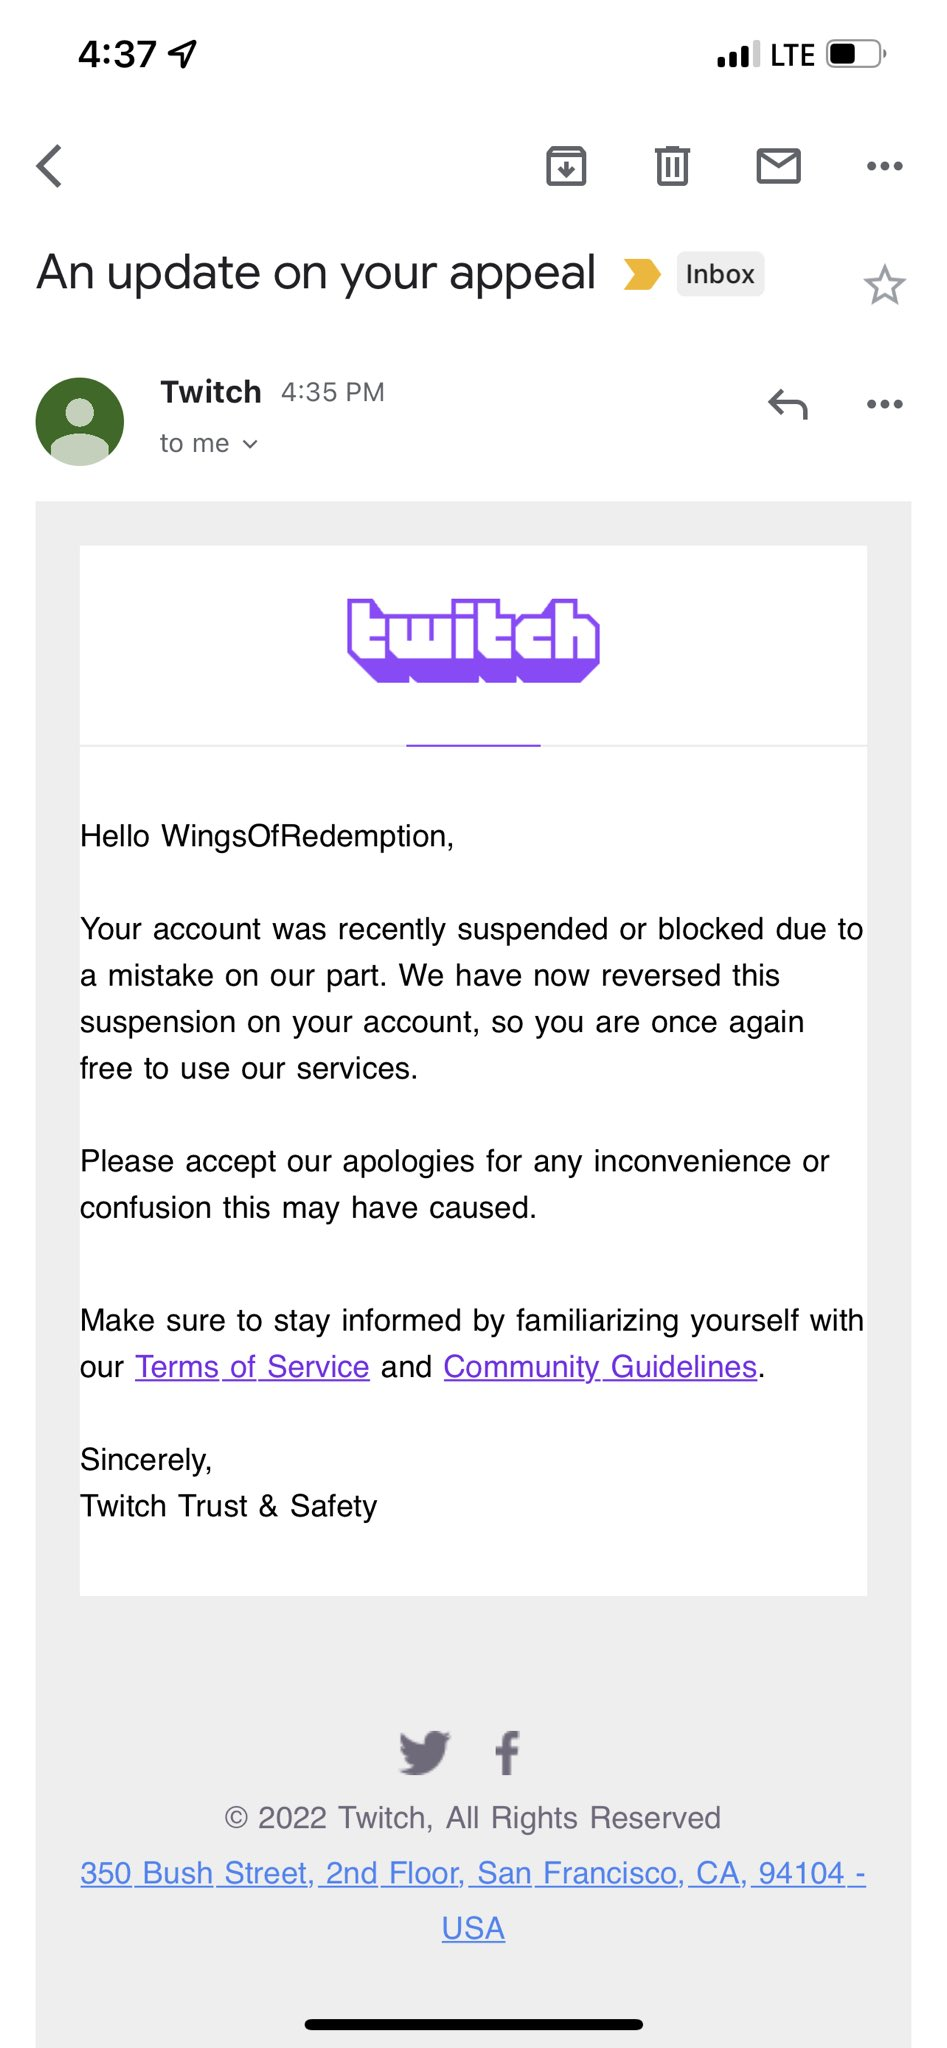Tap the Twitch sender avatar
This screenshot has height=2048, width=947.
[80, 421]
